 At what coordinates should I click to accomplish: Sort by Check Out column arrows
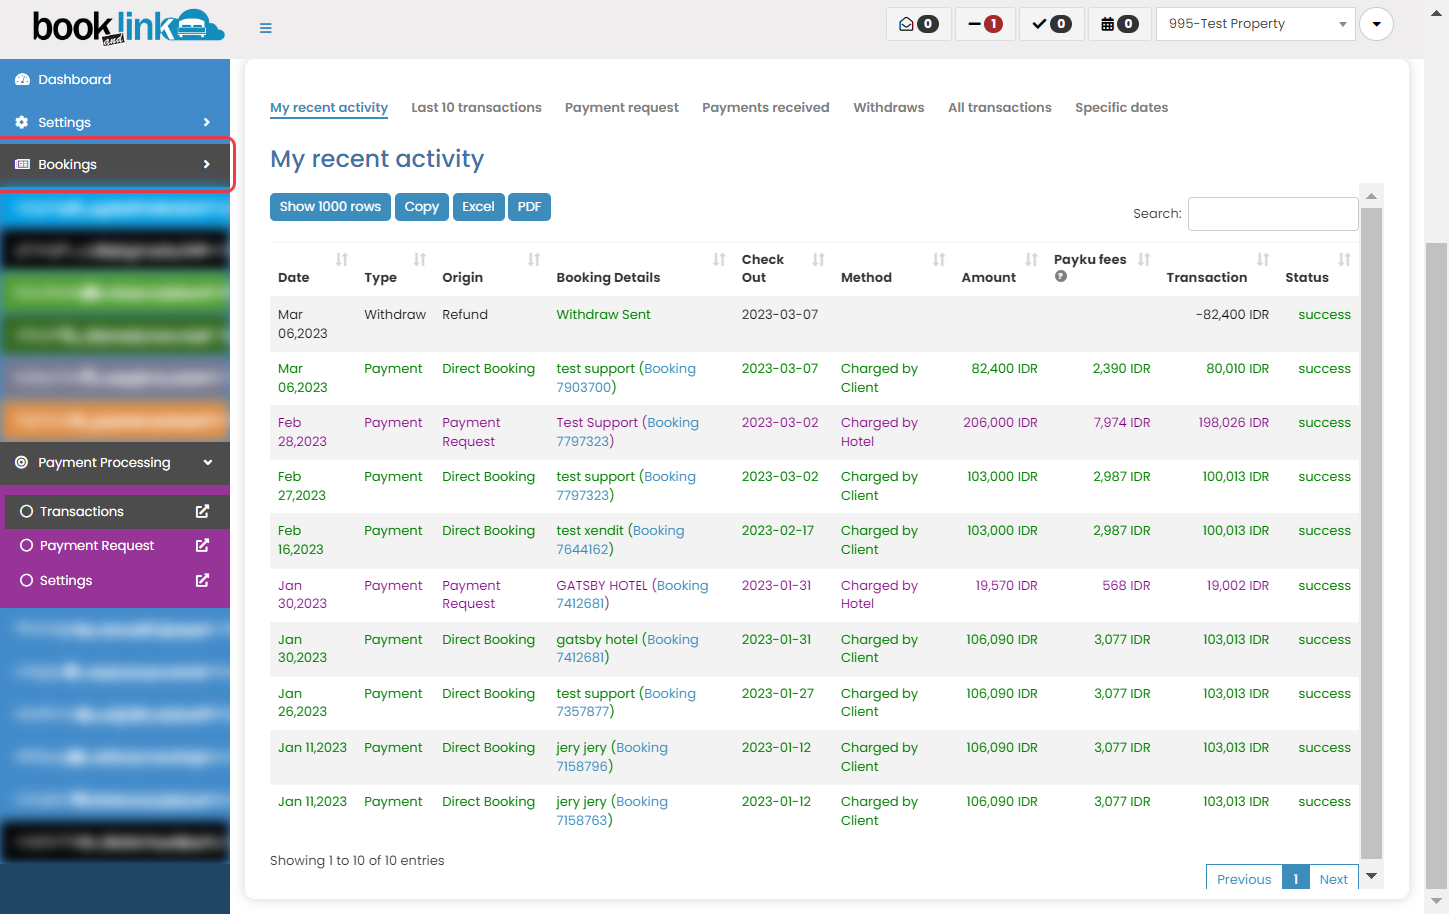coord(819,260)
